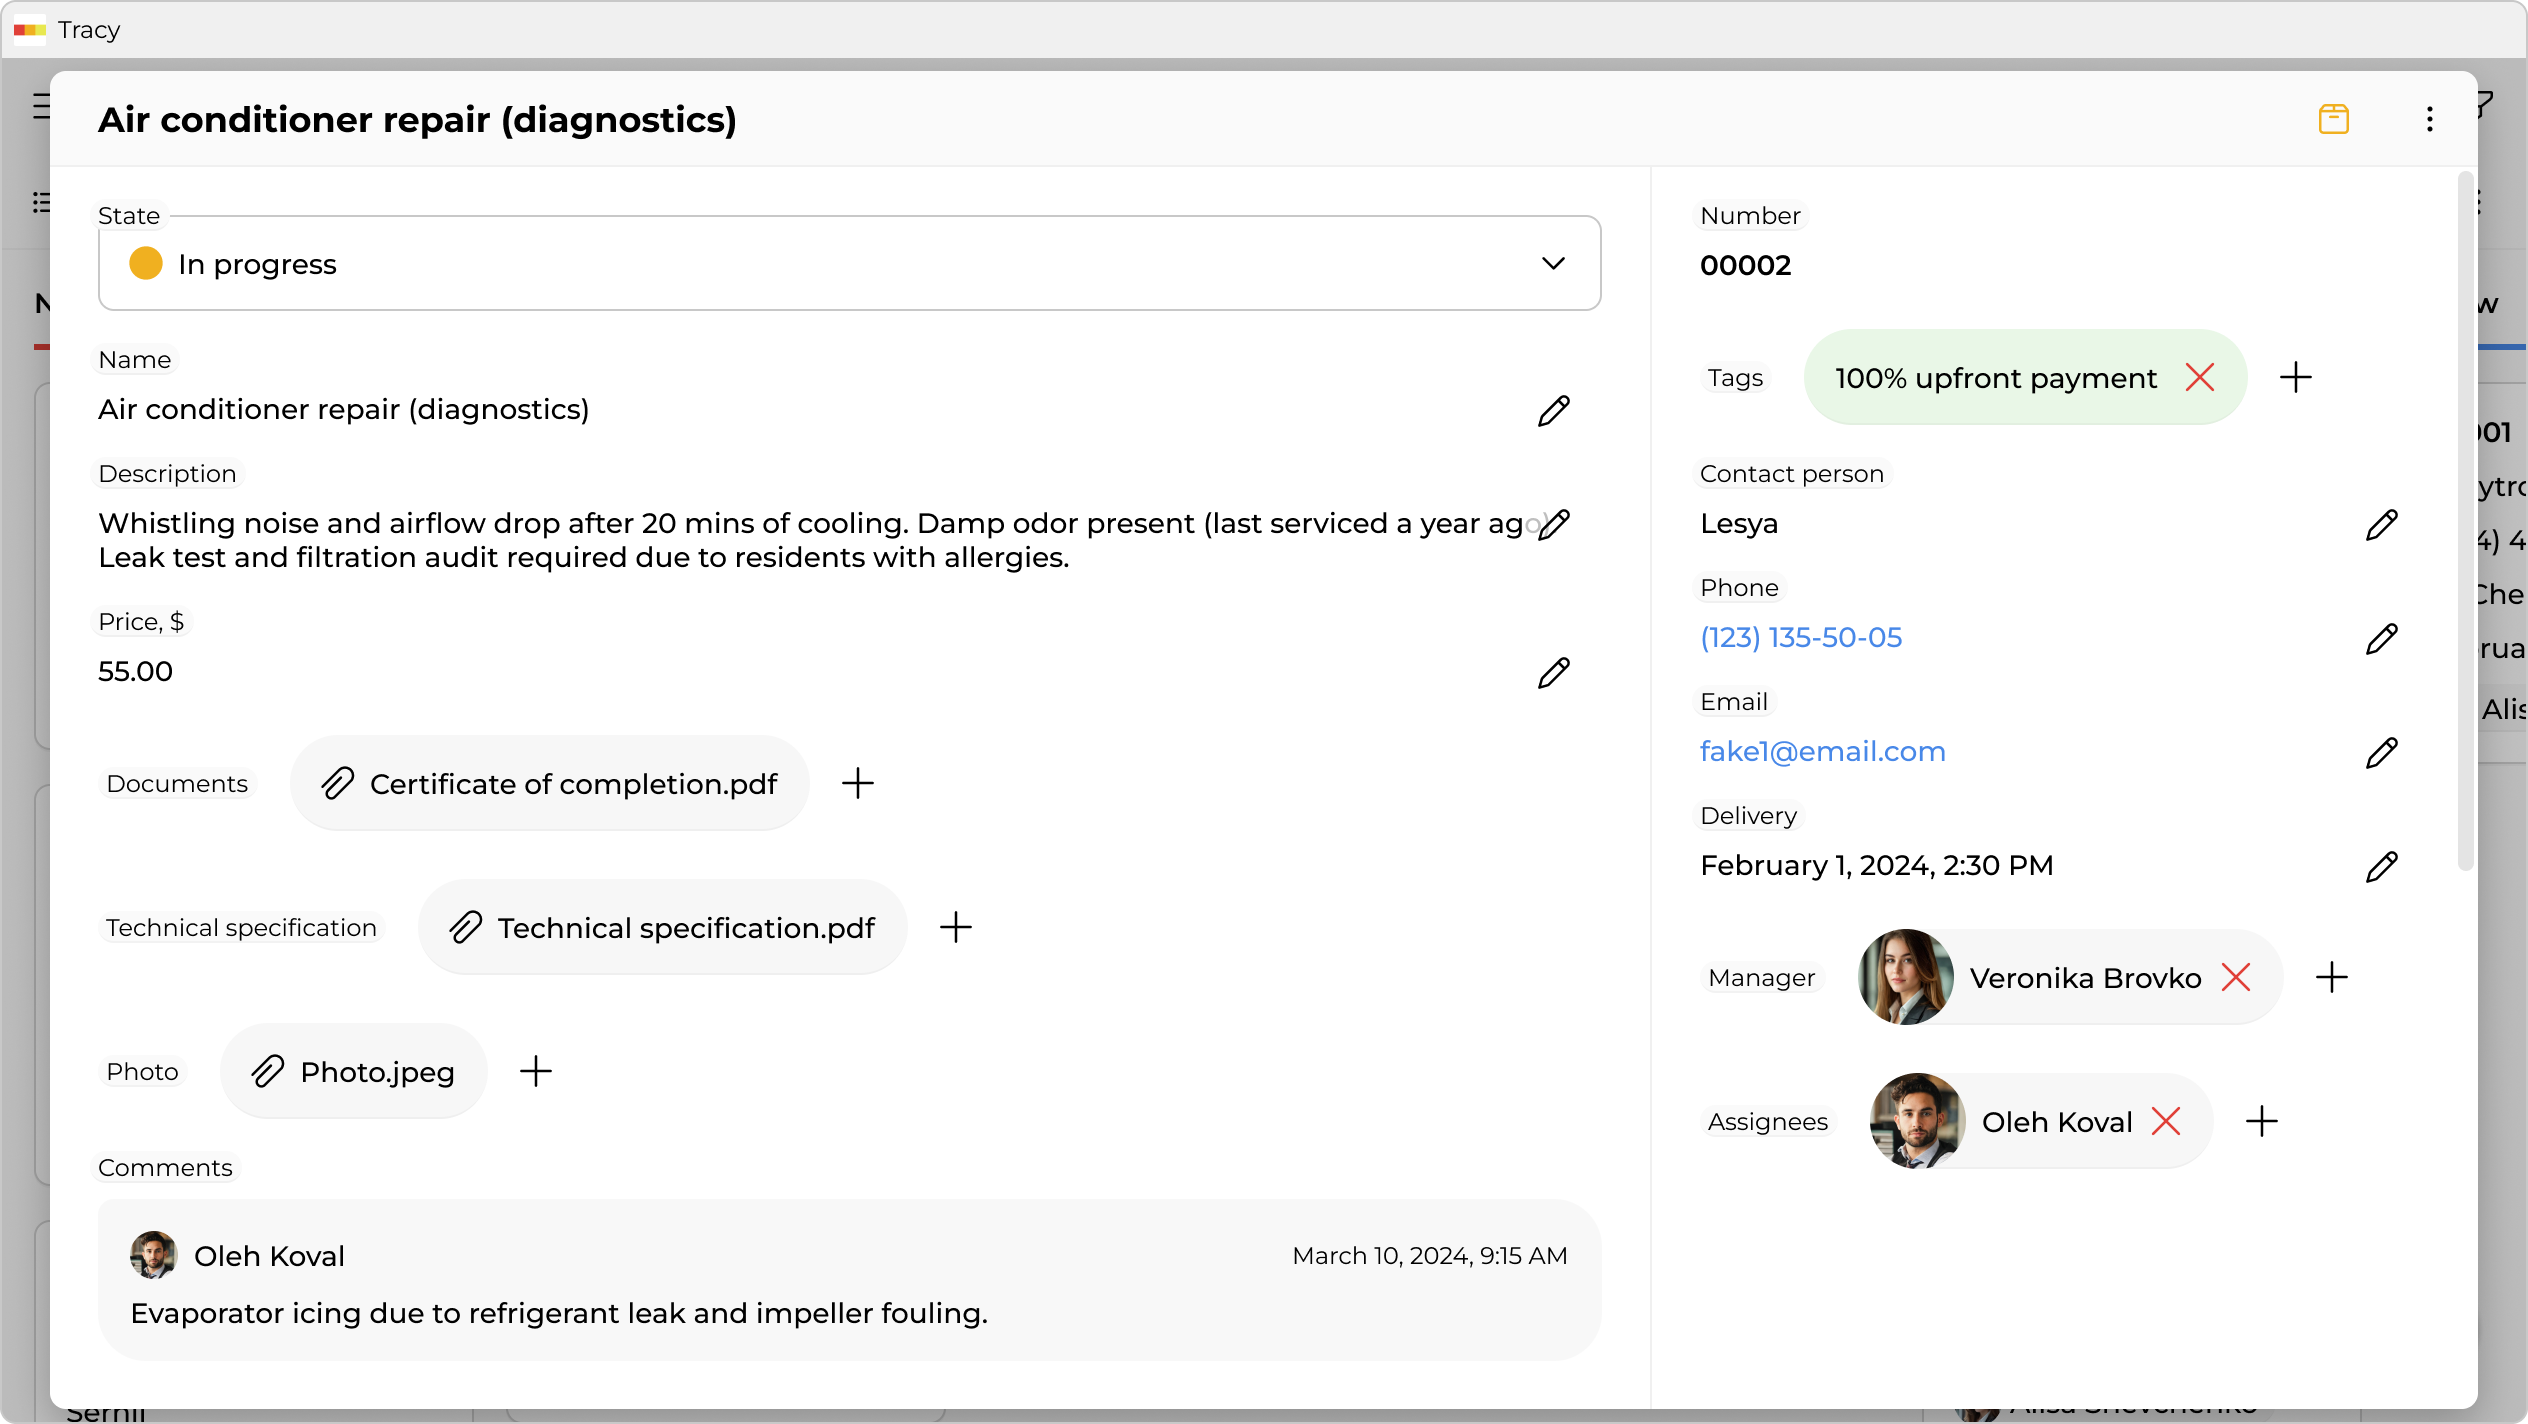The height and width of the screenshot is (1424, 2528).
Task: Open the State dropdown
Action: coord(848,263)
